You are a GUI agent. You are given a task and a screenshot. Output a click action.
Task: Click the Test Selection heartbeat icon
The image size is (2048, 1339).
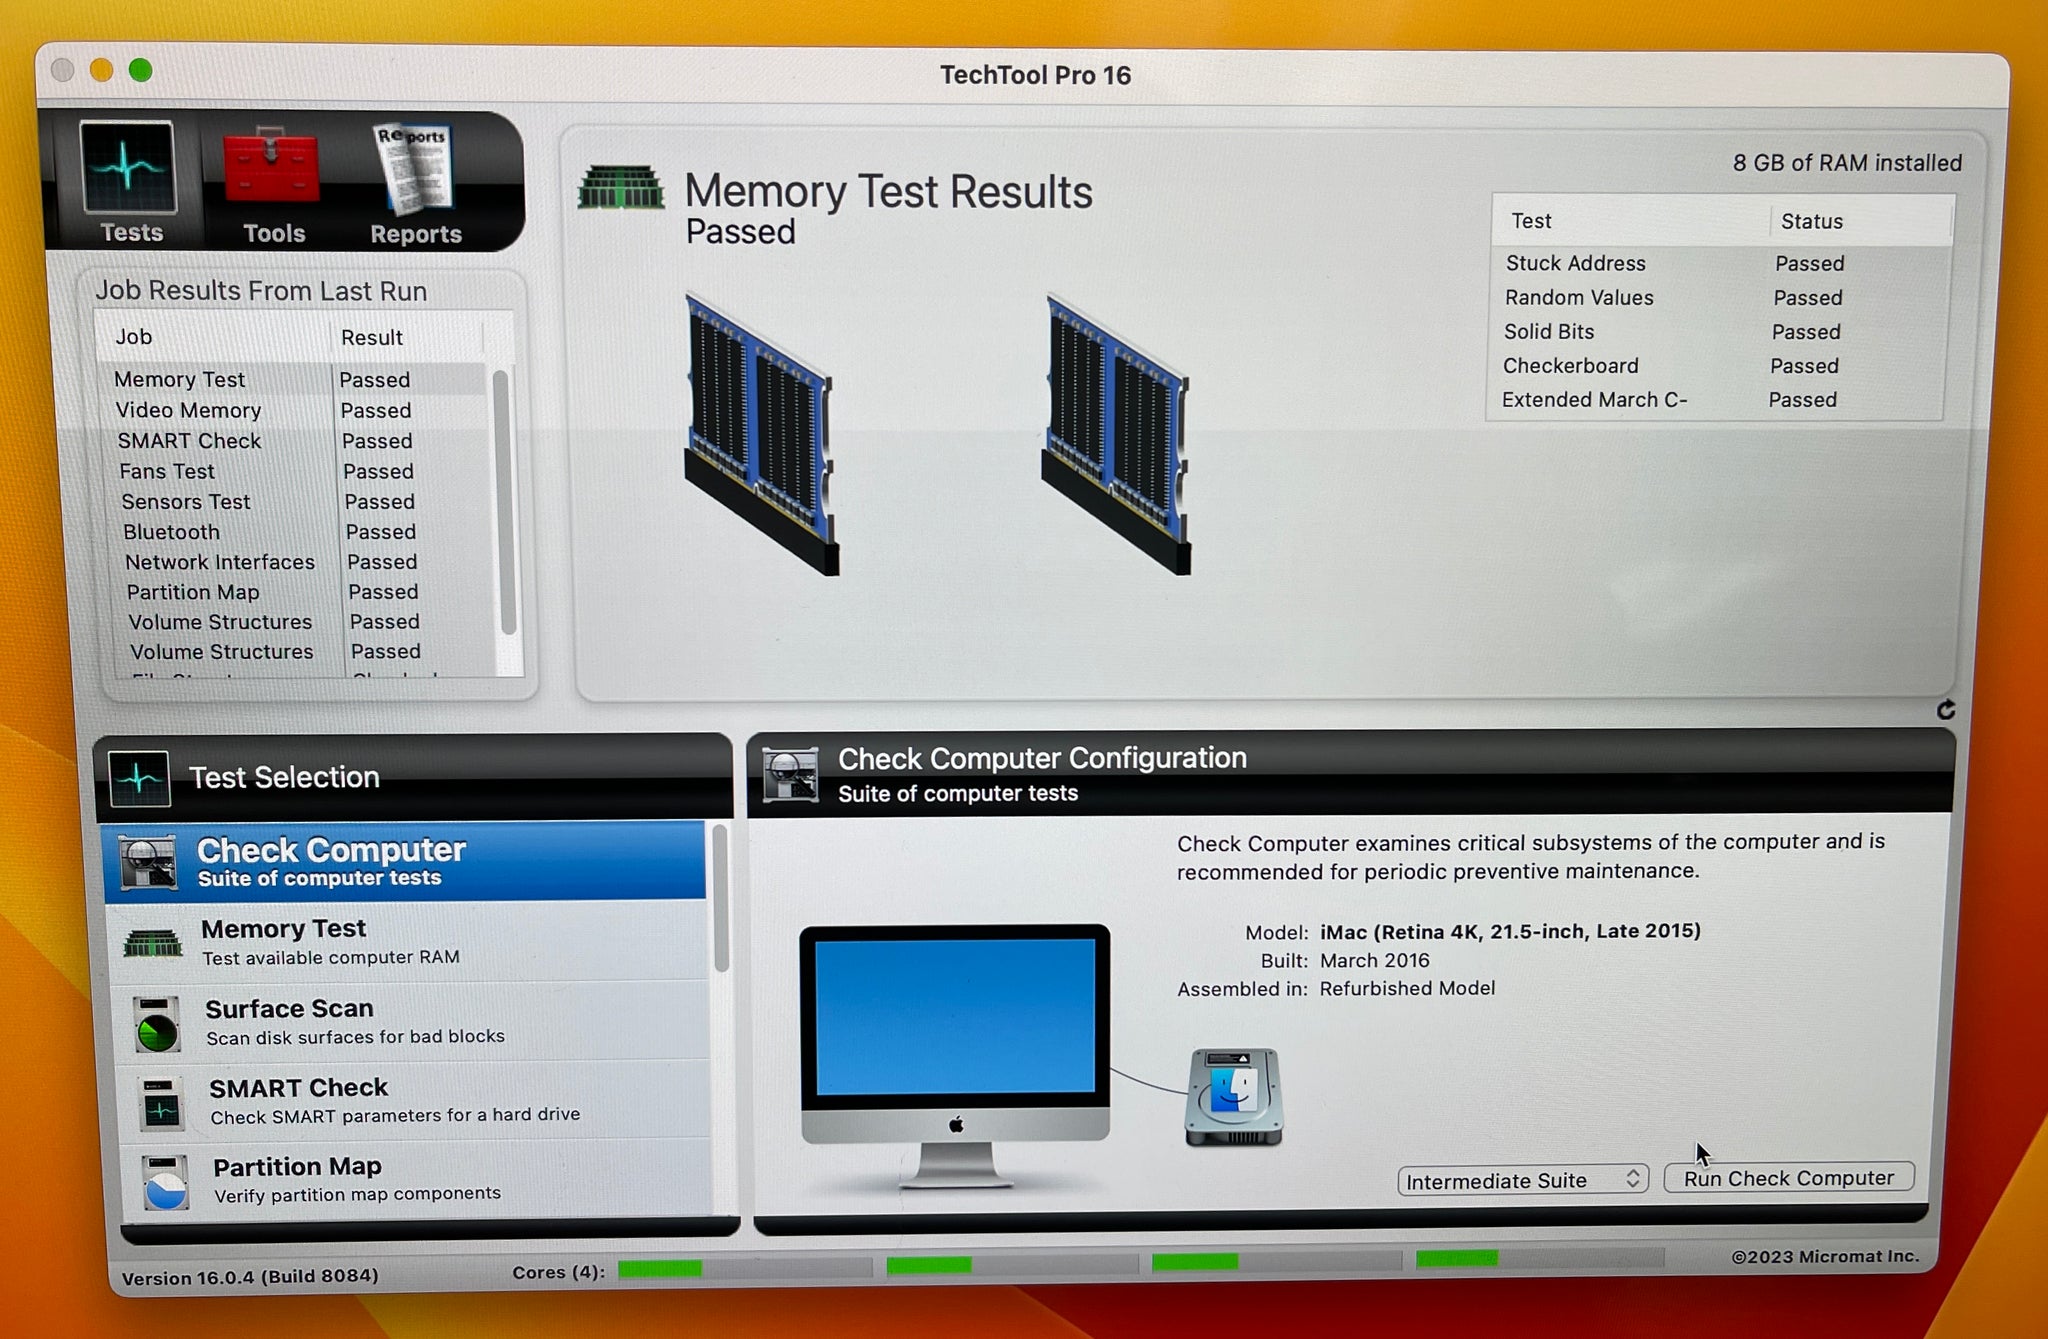(139, 778)
